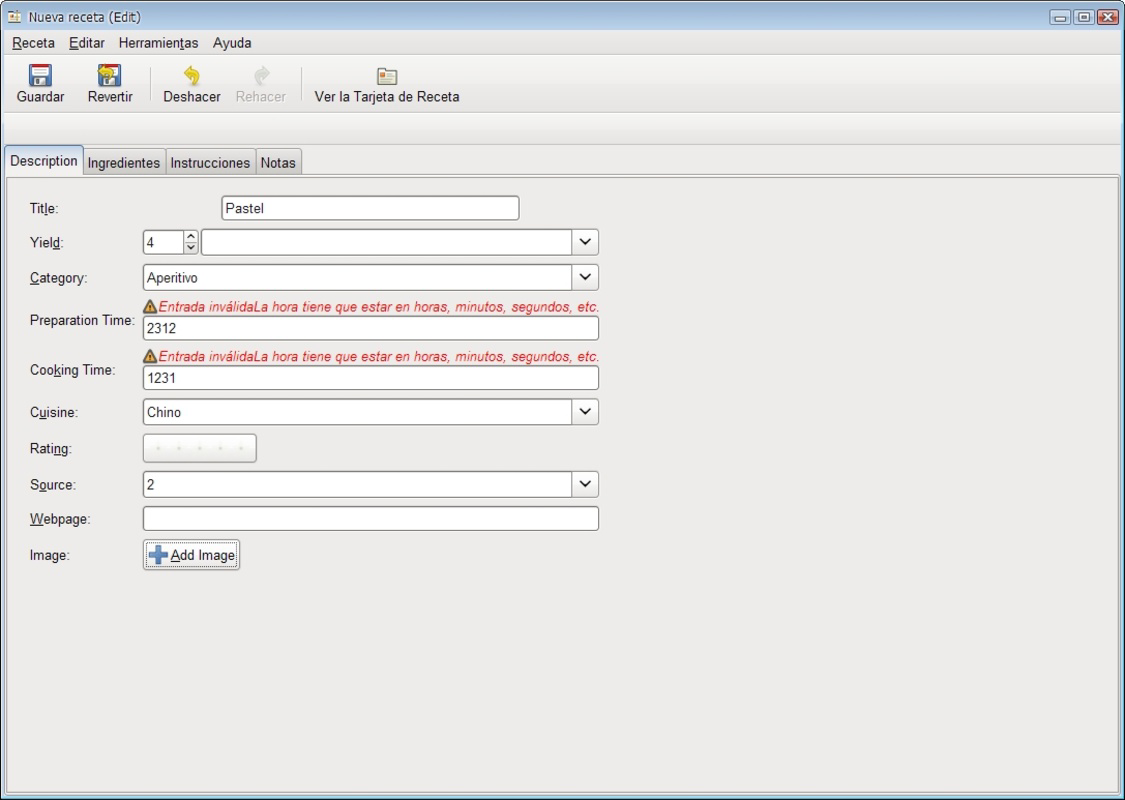Click the Yield label
The height and width of the screenshot is (800, 1125).
[47, 243]
